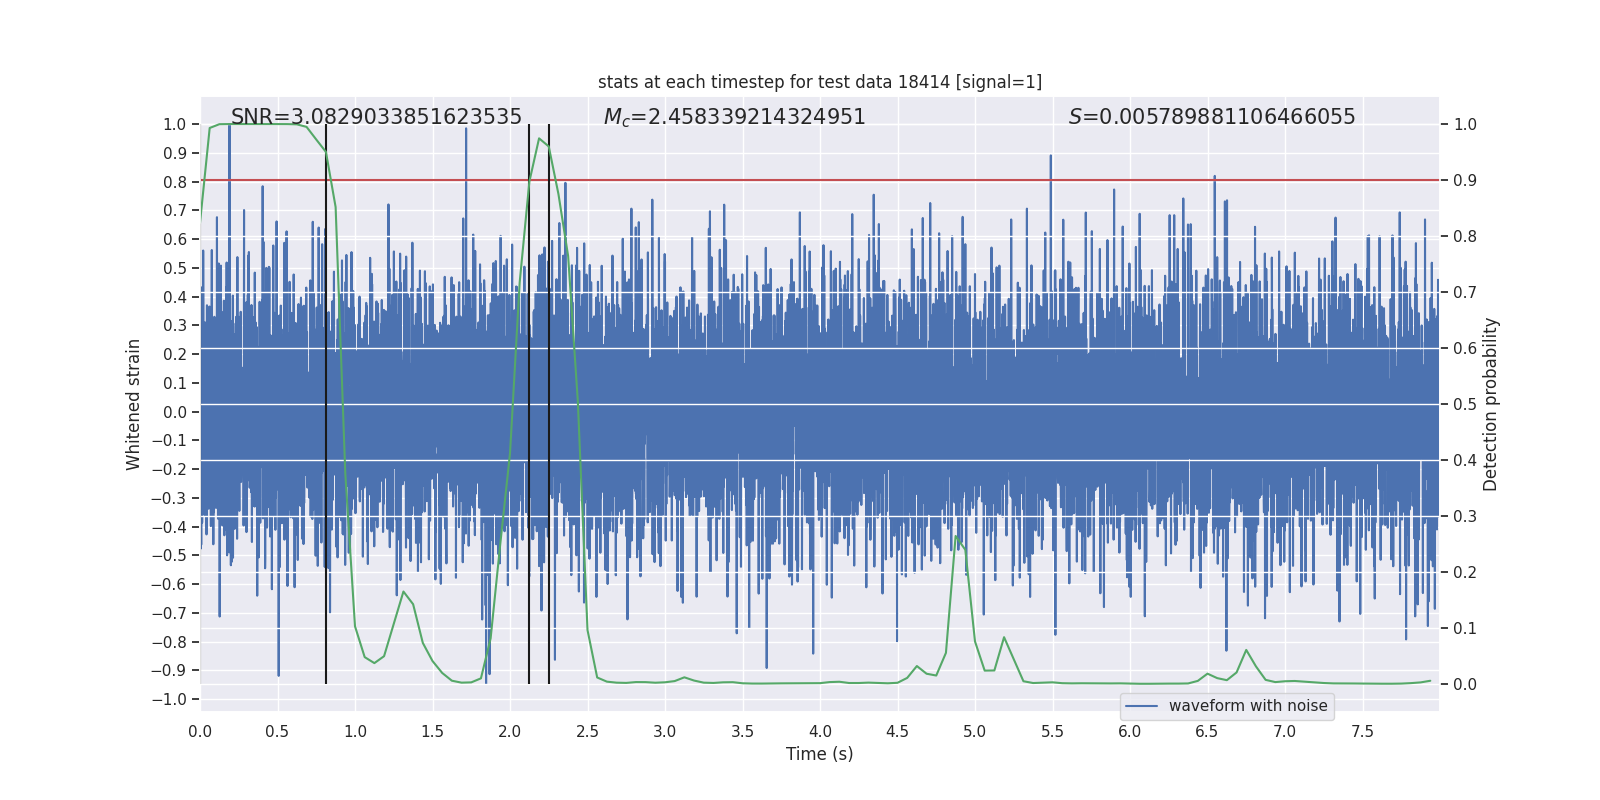Click the chirp mass Mc=2.458 annotation

coord(734,117)
